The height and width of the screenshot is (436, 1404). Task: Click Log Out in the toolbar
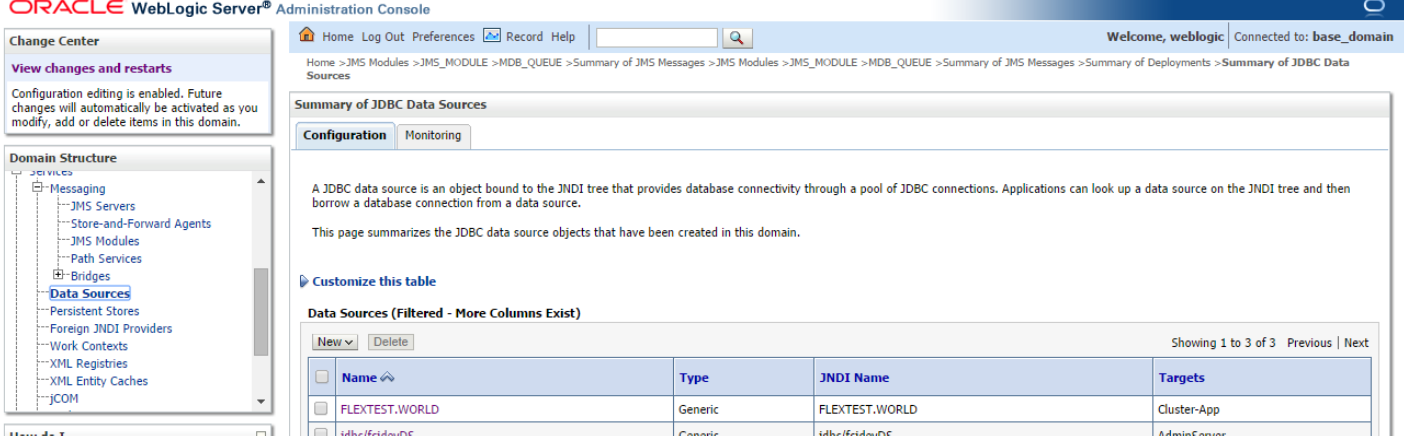(383, 37)
